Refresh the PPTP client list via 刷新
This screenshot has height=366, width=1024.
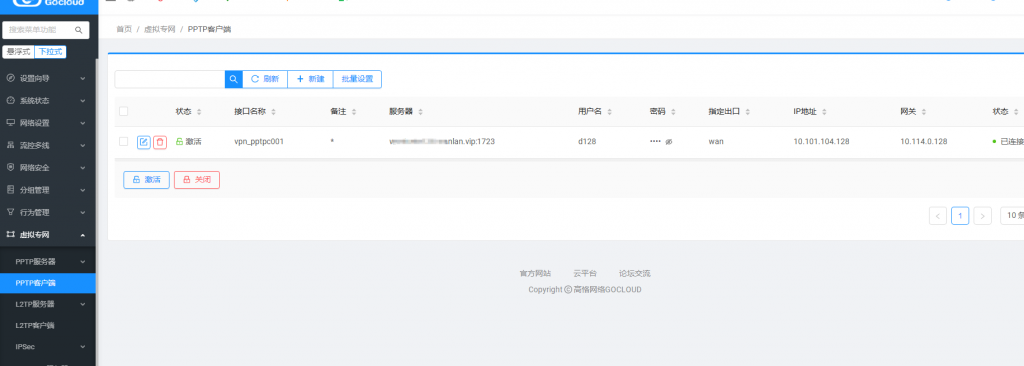click(265, 79)
